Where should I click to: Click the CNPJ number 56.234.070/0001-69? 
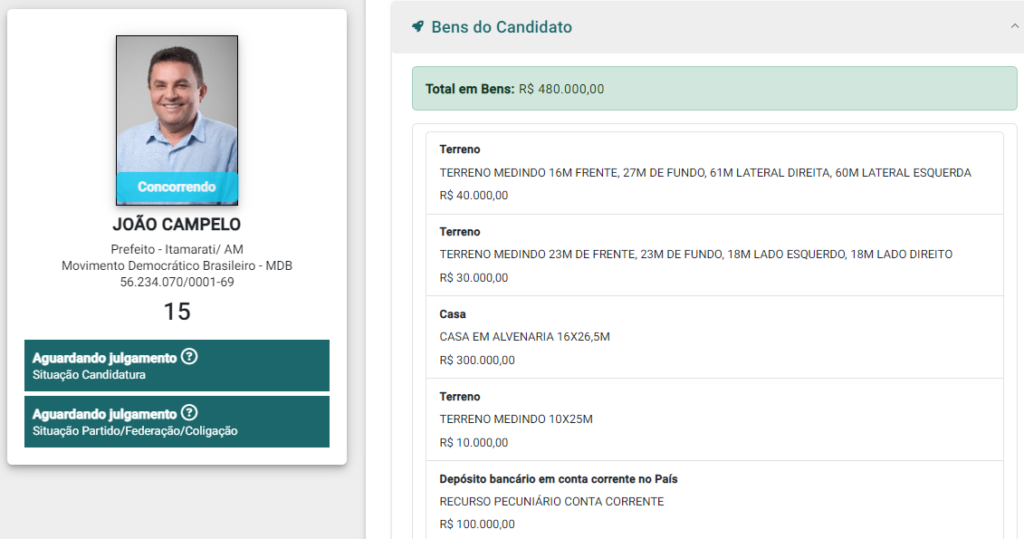(x=177, y=282)
